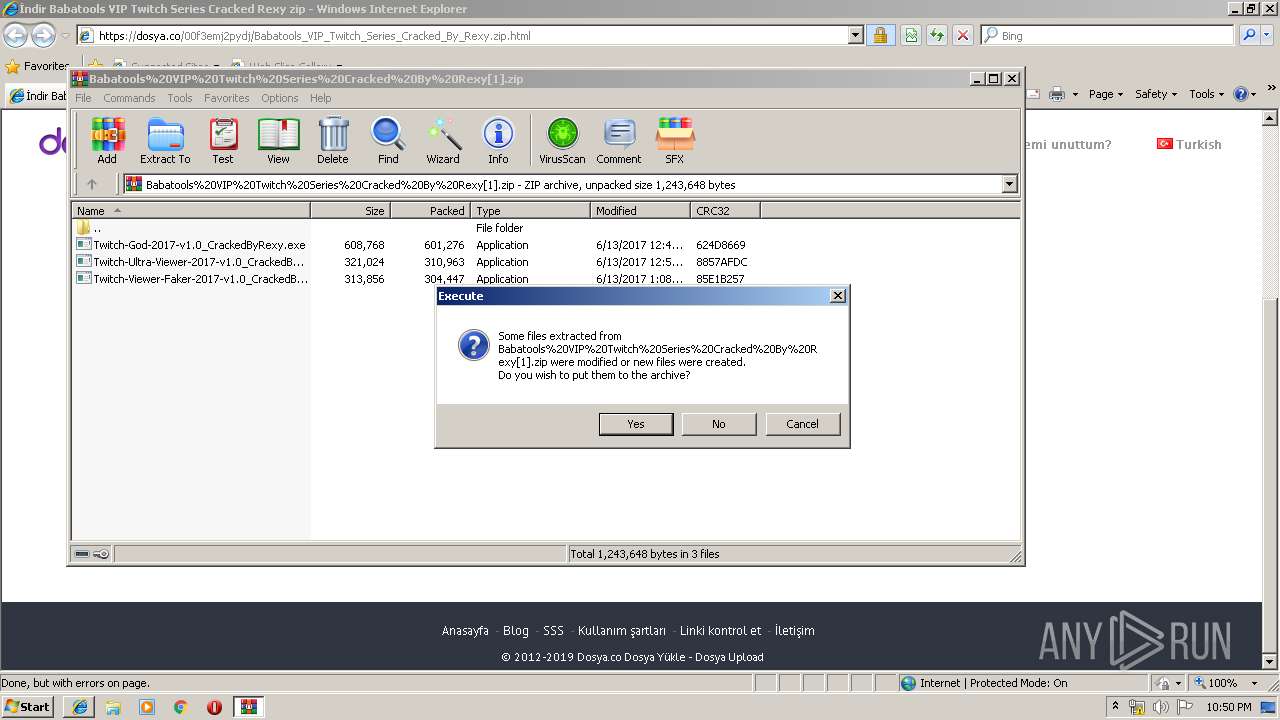Click the Internet Explorer forward button
The width and height of the screenshot is (1280, 720).
click(x=43, y=36)
